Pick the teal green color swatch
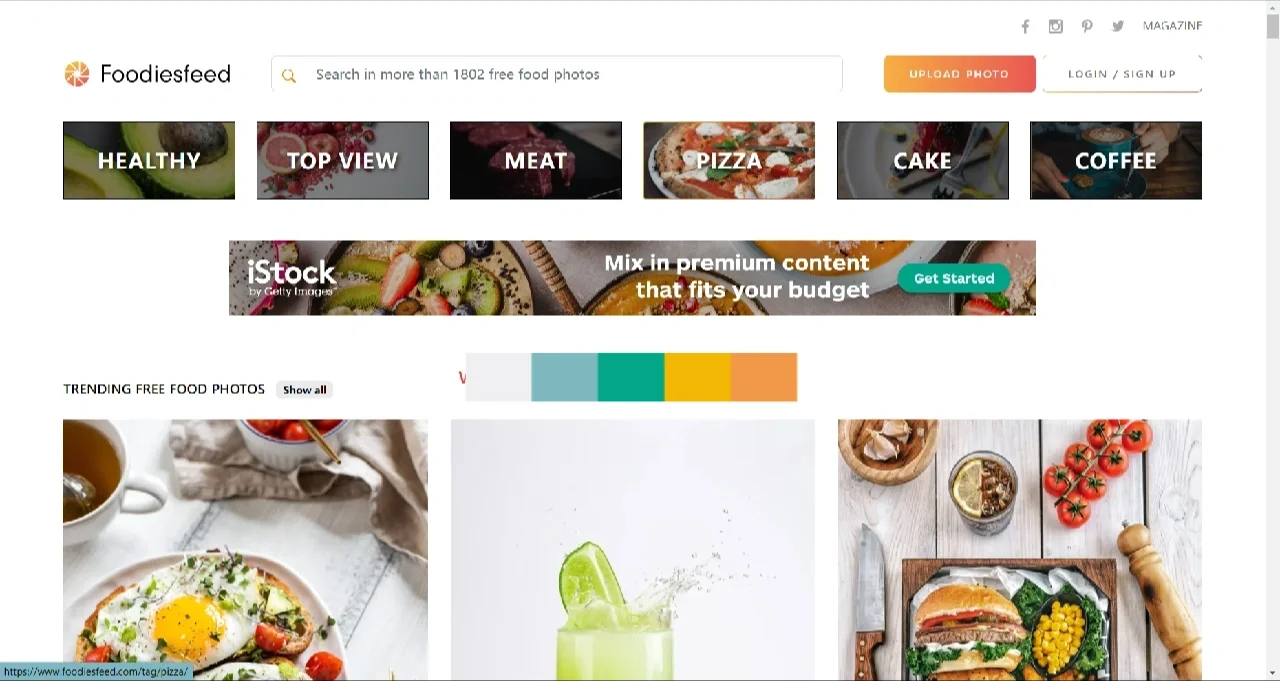Viewport: 1280px width, 681px height. [631, 377]
